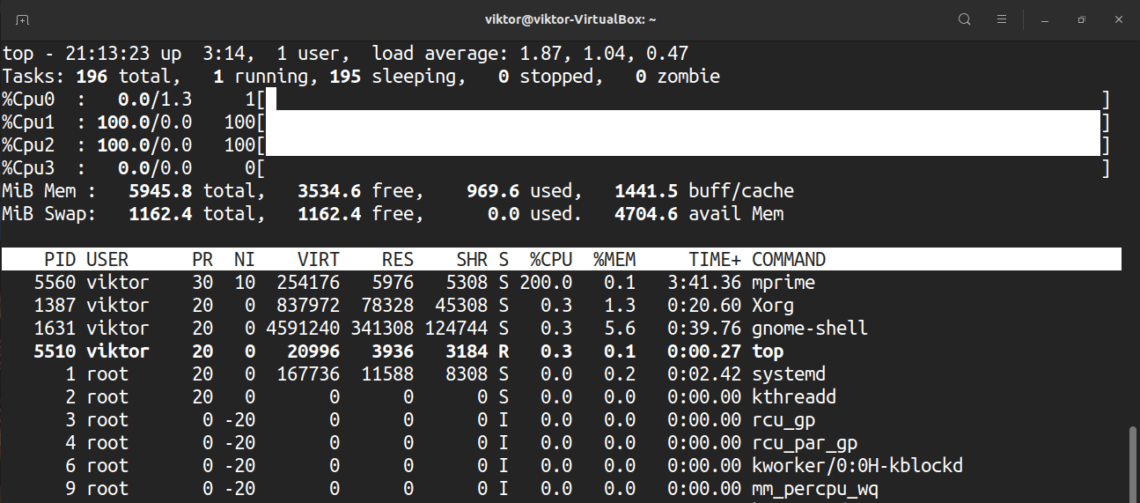The image size is (1140, 503).
Task: Click the NI value 10 for mprime
Action: pos(244,282)
